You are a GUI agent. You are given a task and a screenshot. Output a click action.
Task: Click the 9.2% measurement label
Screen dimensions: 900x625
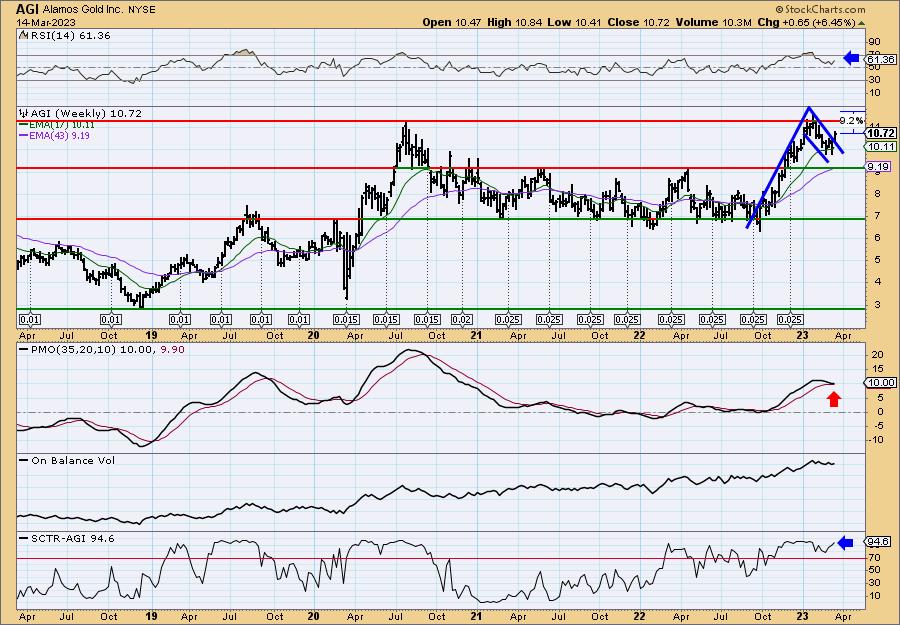coord(851,121)
